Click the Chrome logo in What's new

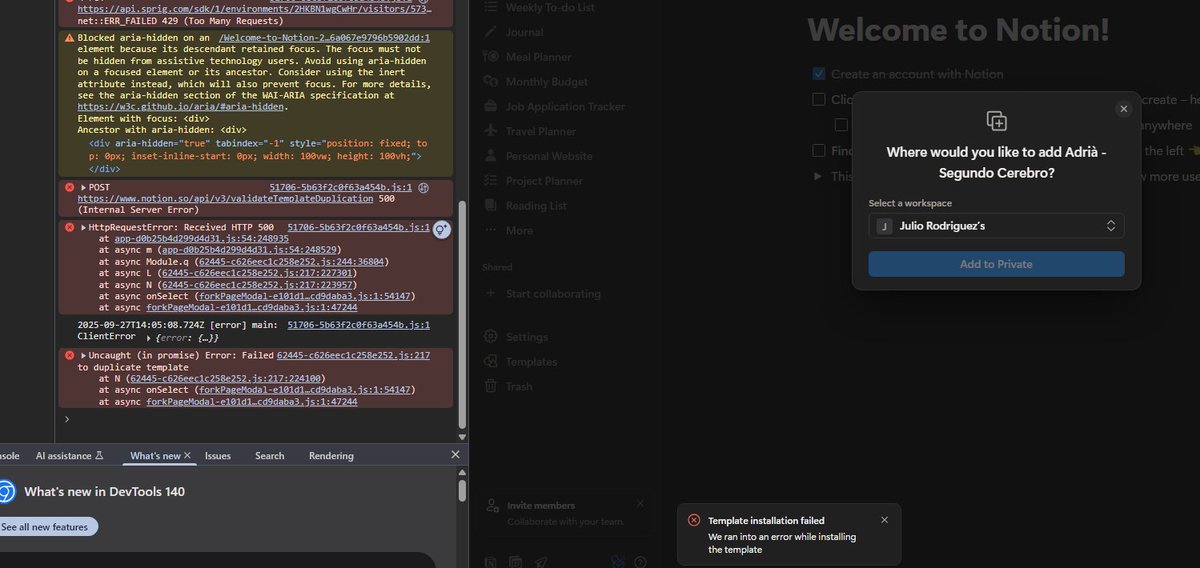(6, 492)
